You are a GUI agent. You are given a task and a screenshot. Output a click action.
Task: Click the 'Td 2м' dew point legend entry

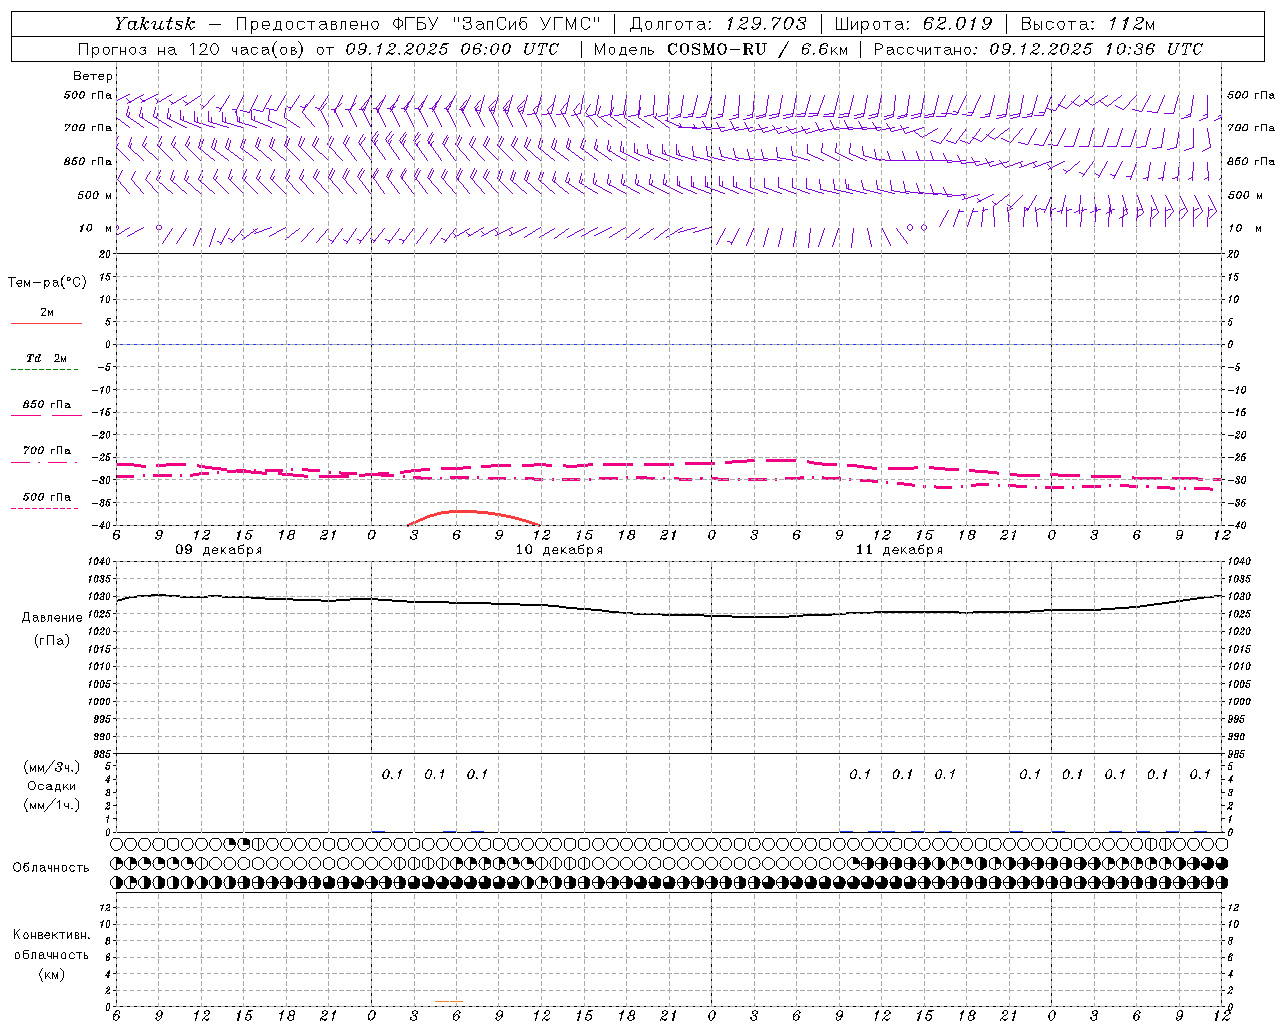tap(46, 358)
